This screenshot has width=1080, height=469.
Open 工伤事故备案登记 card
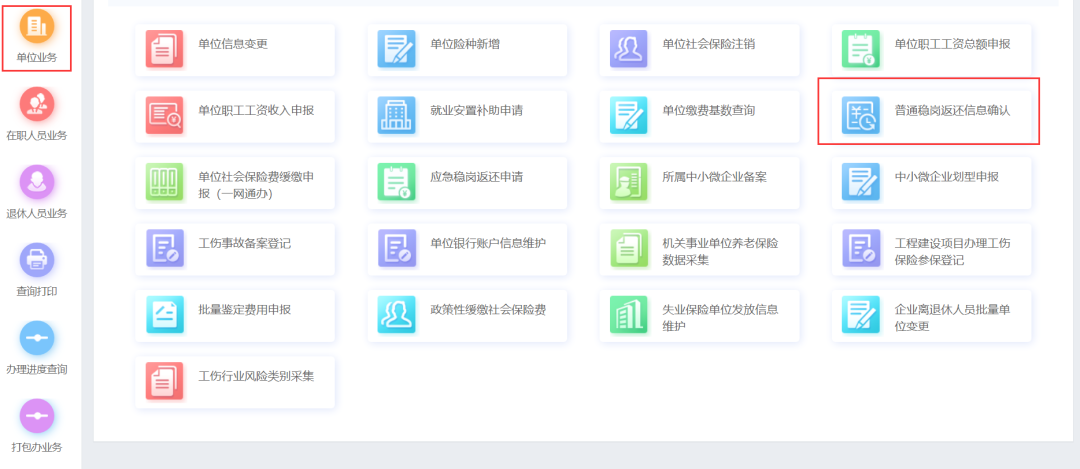pyautogui.click(x=244, y=243)
